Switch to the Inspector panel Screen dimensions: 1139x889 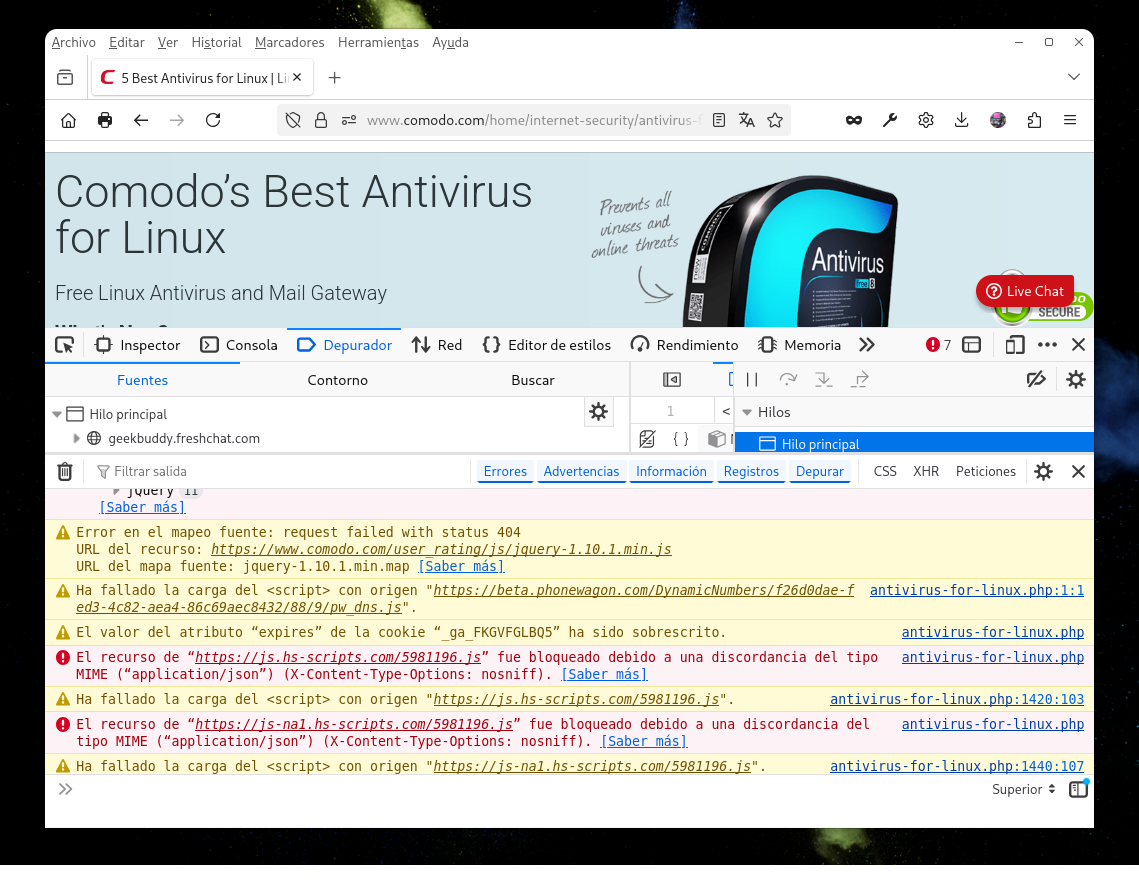(x=138, y=345)
